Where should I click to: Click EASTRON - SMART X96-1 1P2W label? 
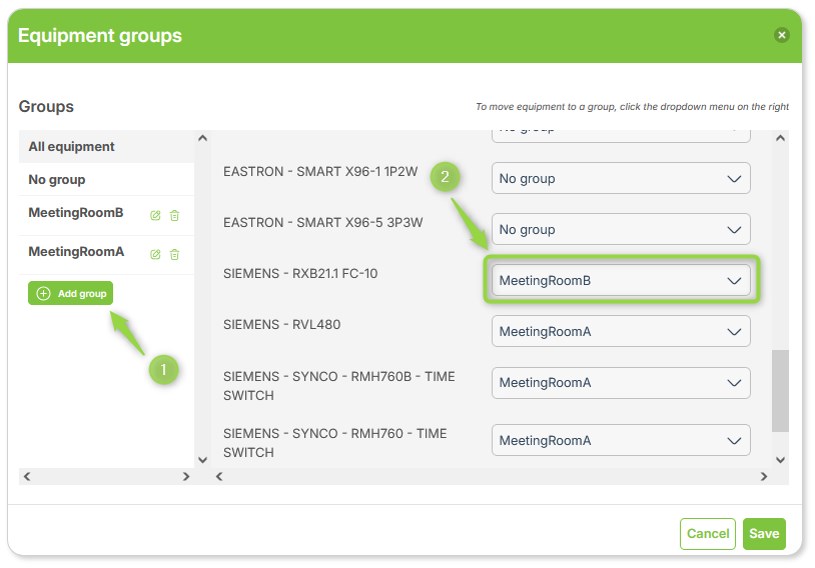tap(320, 171)
